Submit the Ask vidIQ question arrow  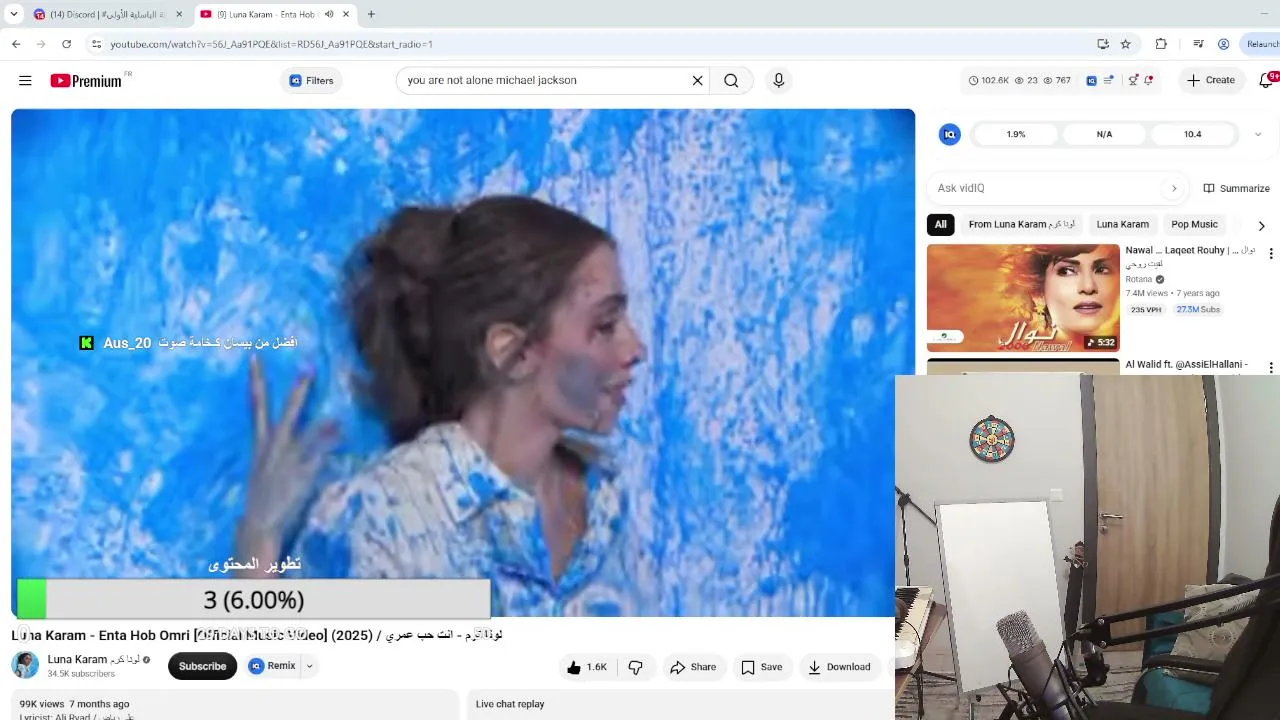[x=1174, y=188]
